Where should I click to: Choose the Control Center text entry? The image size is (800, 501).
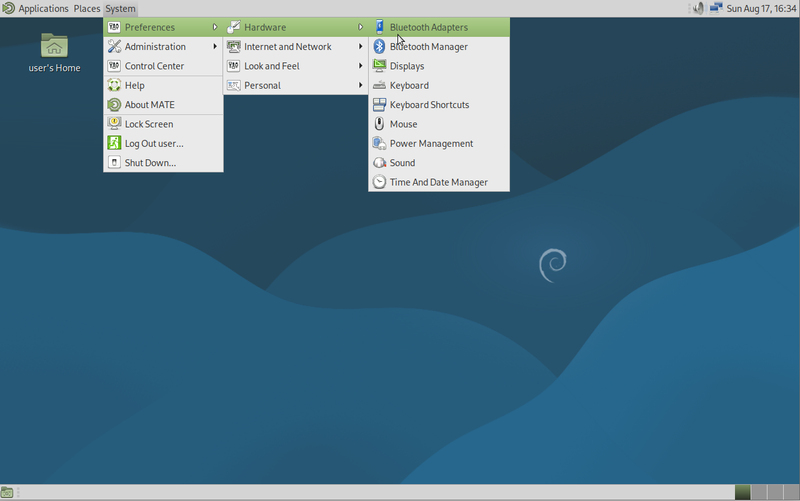click(x=154, y=66)
